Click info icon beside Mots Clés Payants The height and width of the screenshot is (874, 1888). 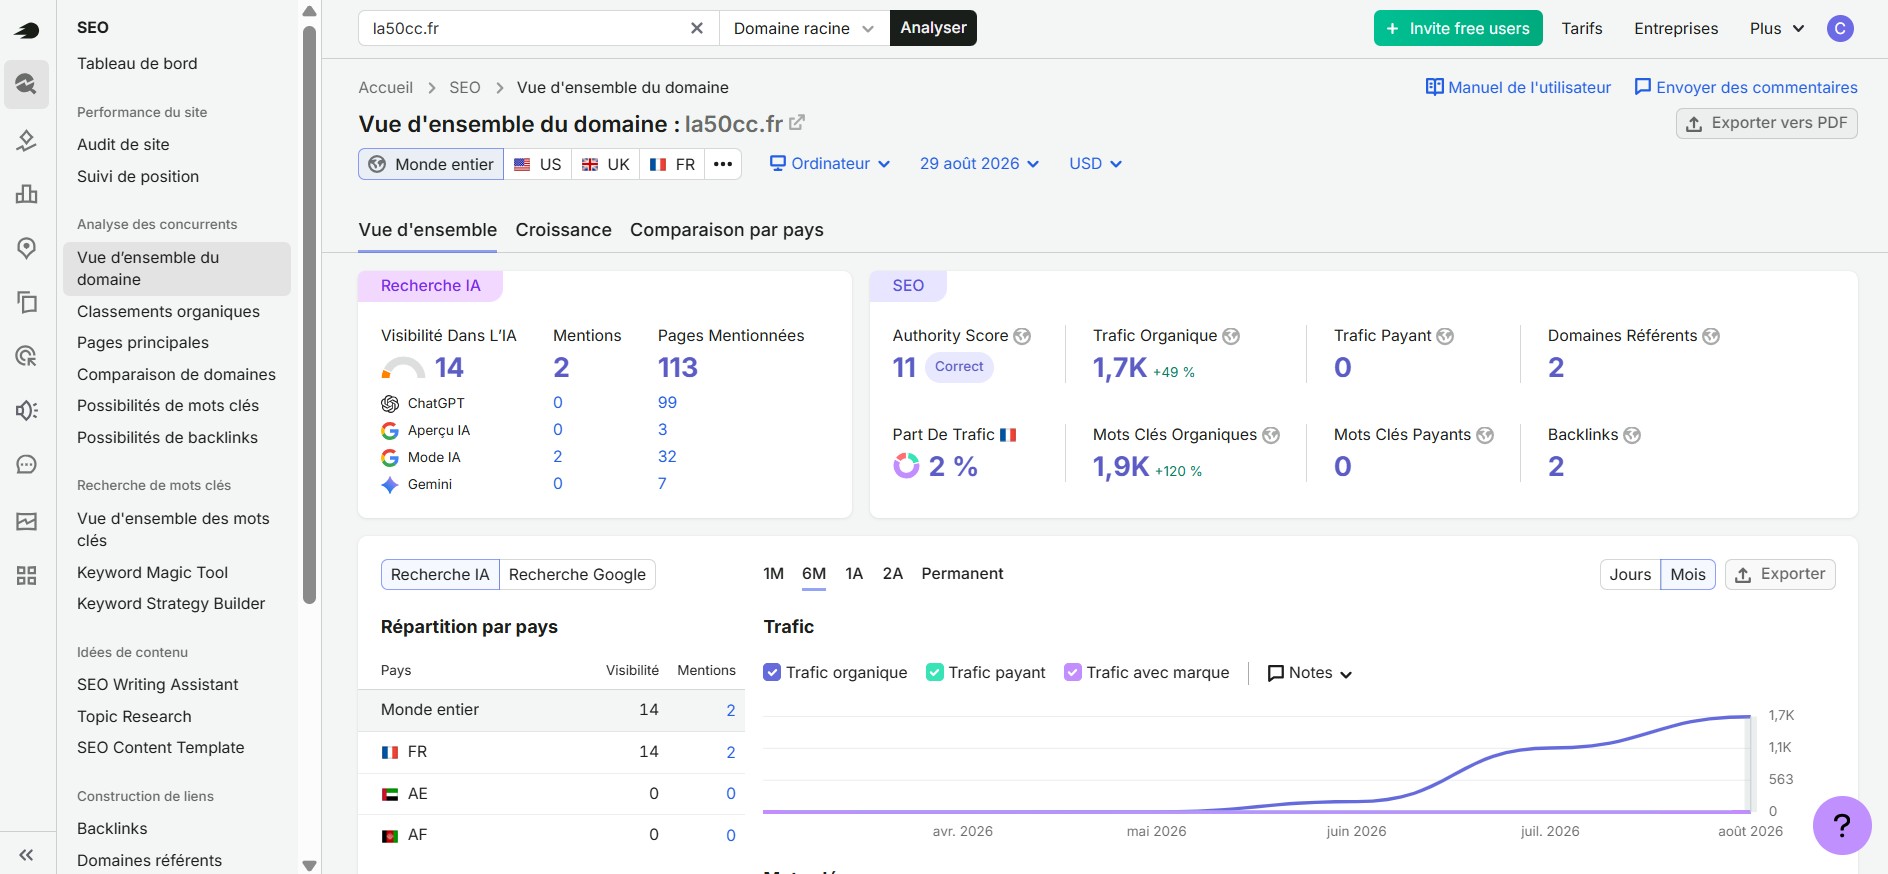1485,435
